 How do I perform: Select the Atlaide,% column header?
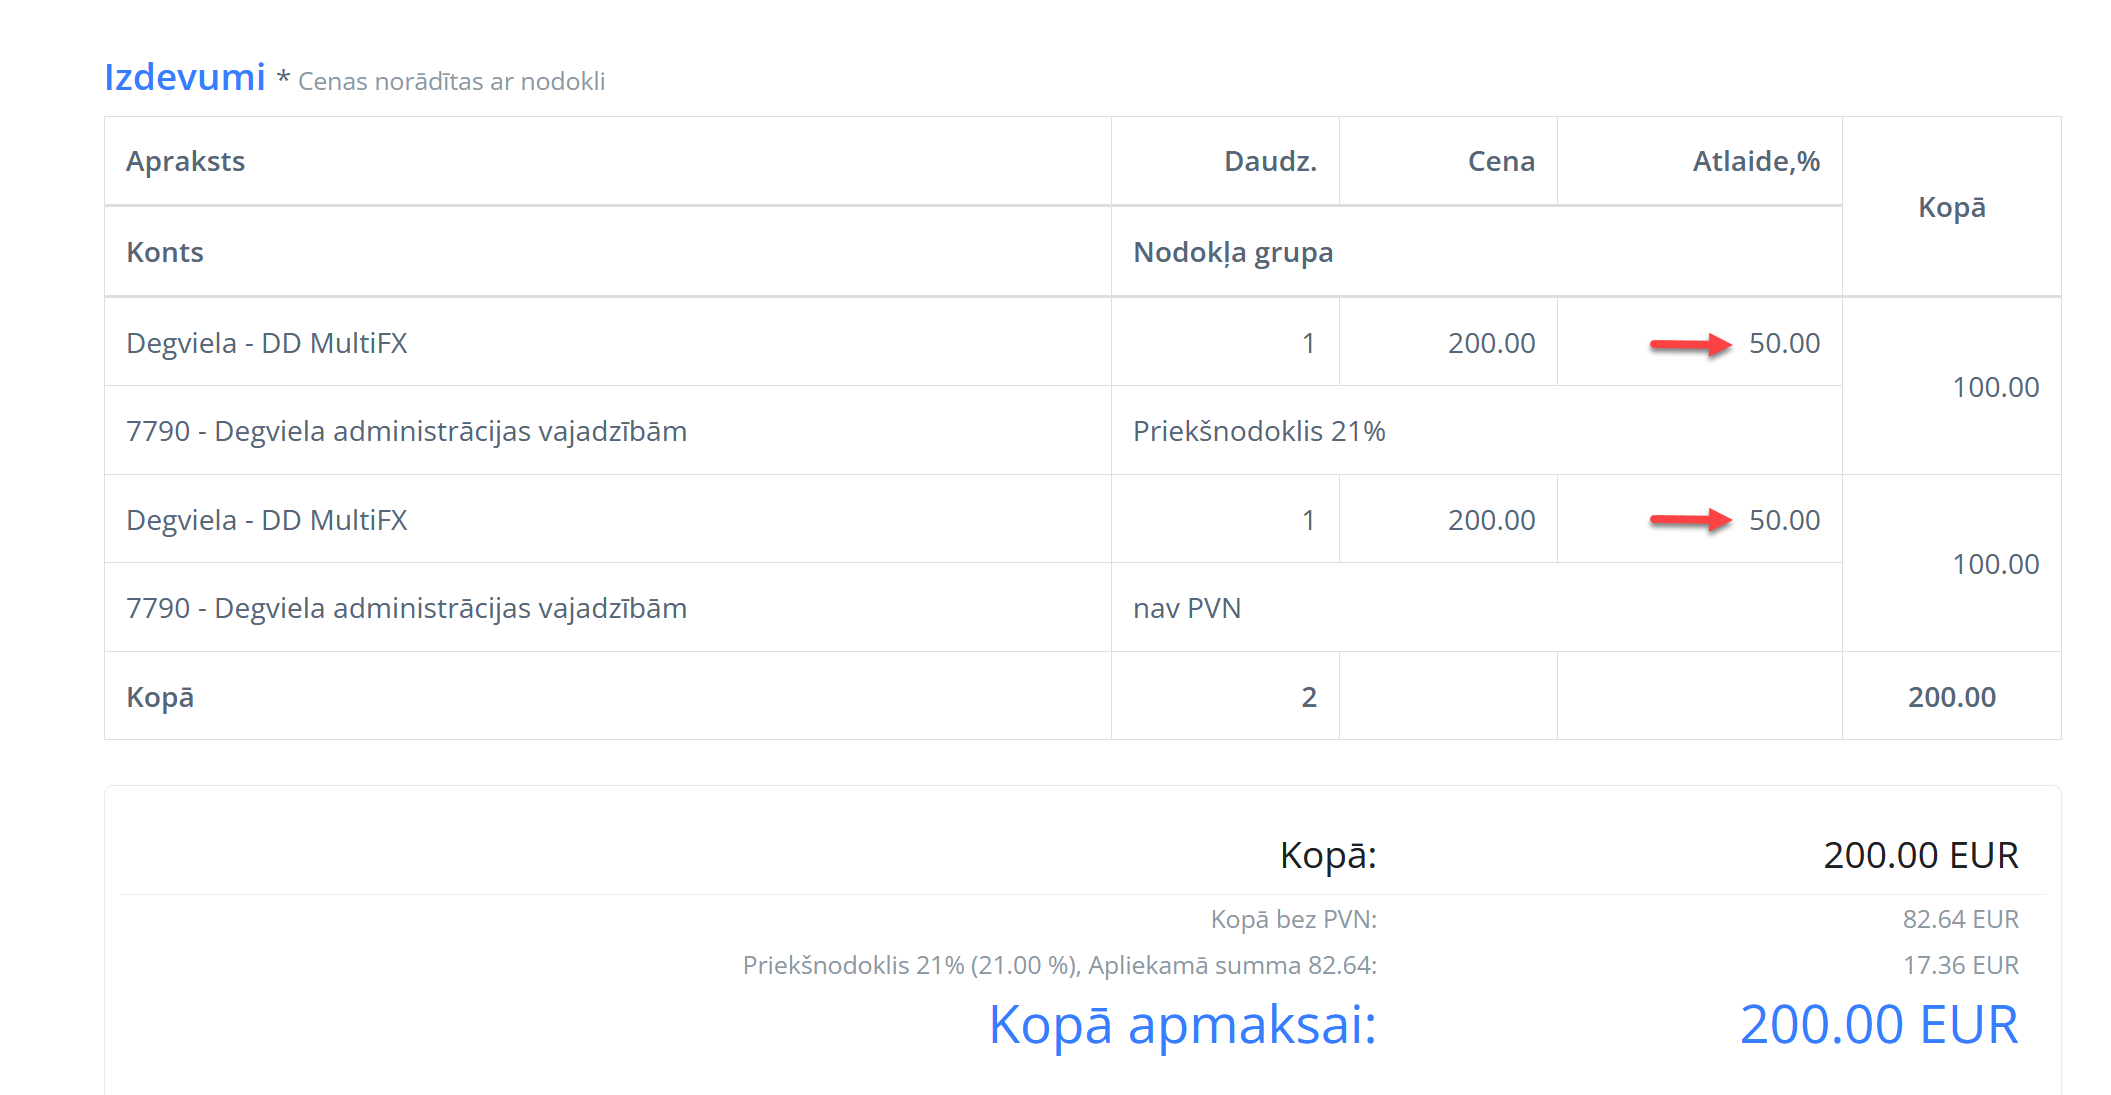click(1756, 162)
